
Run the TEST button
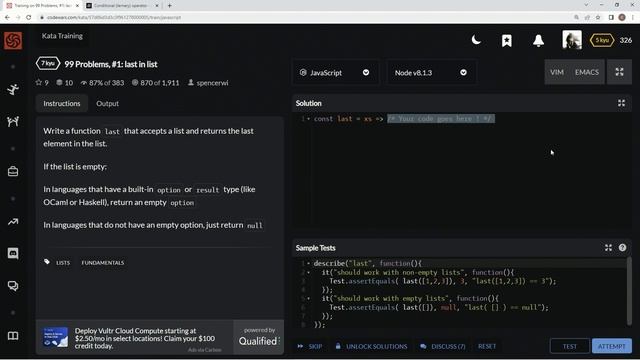[570, 346]
